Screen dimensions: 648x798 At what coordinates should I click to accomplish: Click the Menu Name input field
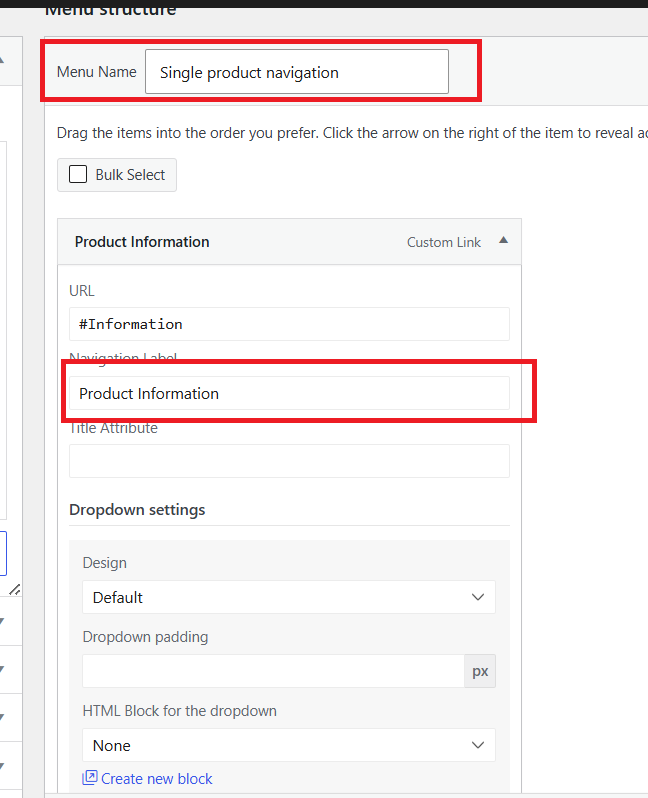pos(297,72)
